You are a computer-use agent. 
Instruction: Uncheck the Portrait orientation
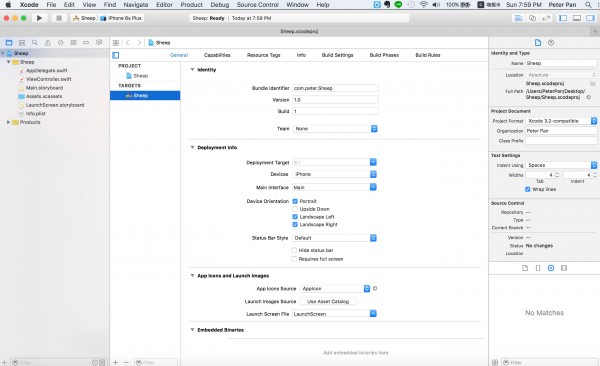pyautogui.click(x=295, y=201)
